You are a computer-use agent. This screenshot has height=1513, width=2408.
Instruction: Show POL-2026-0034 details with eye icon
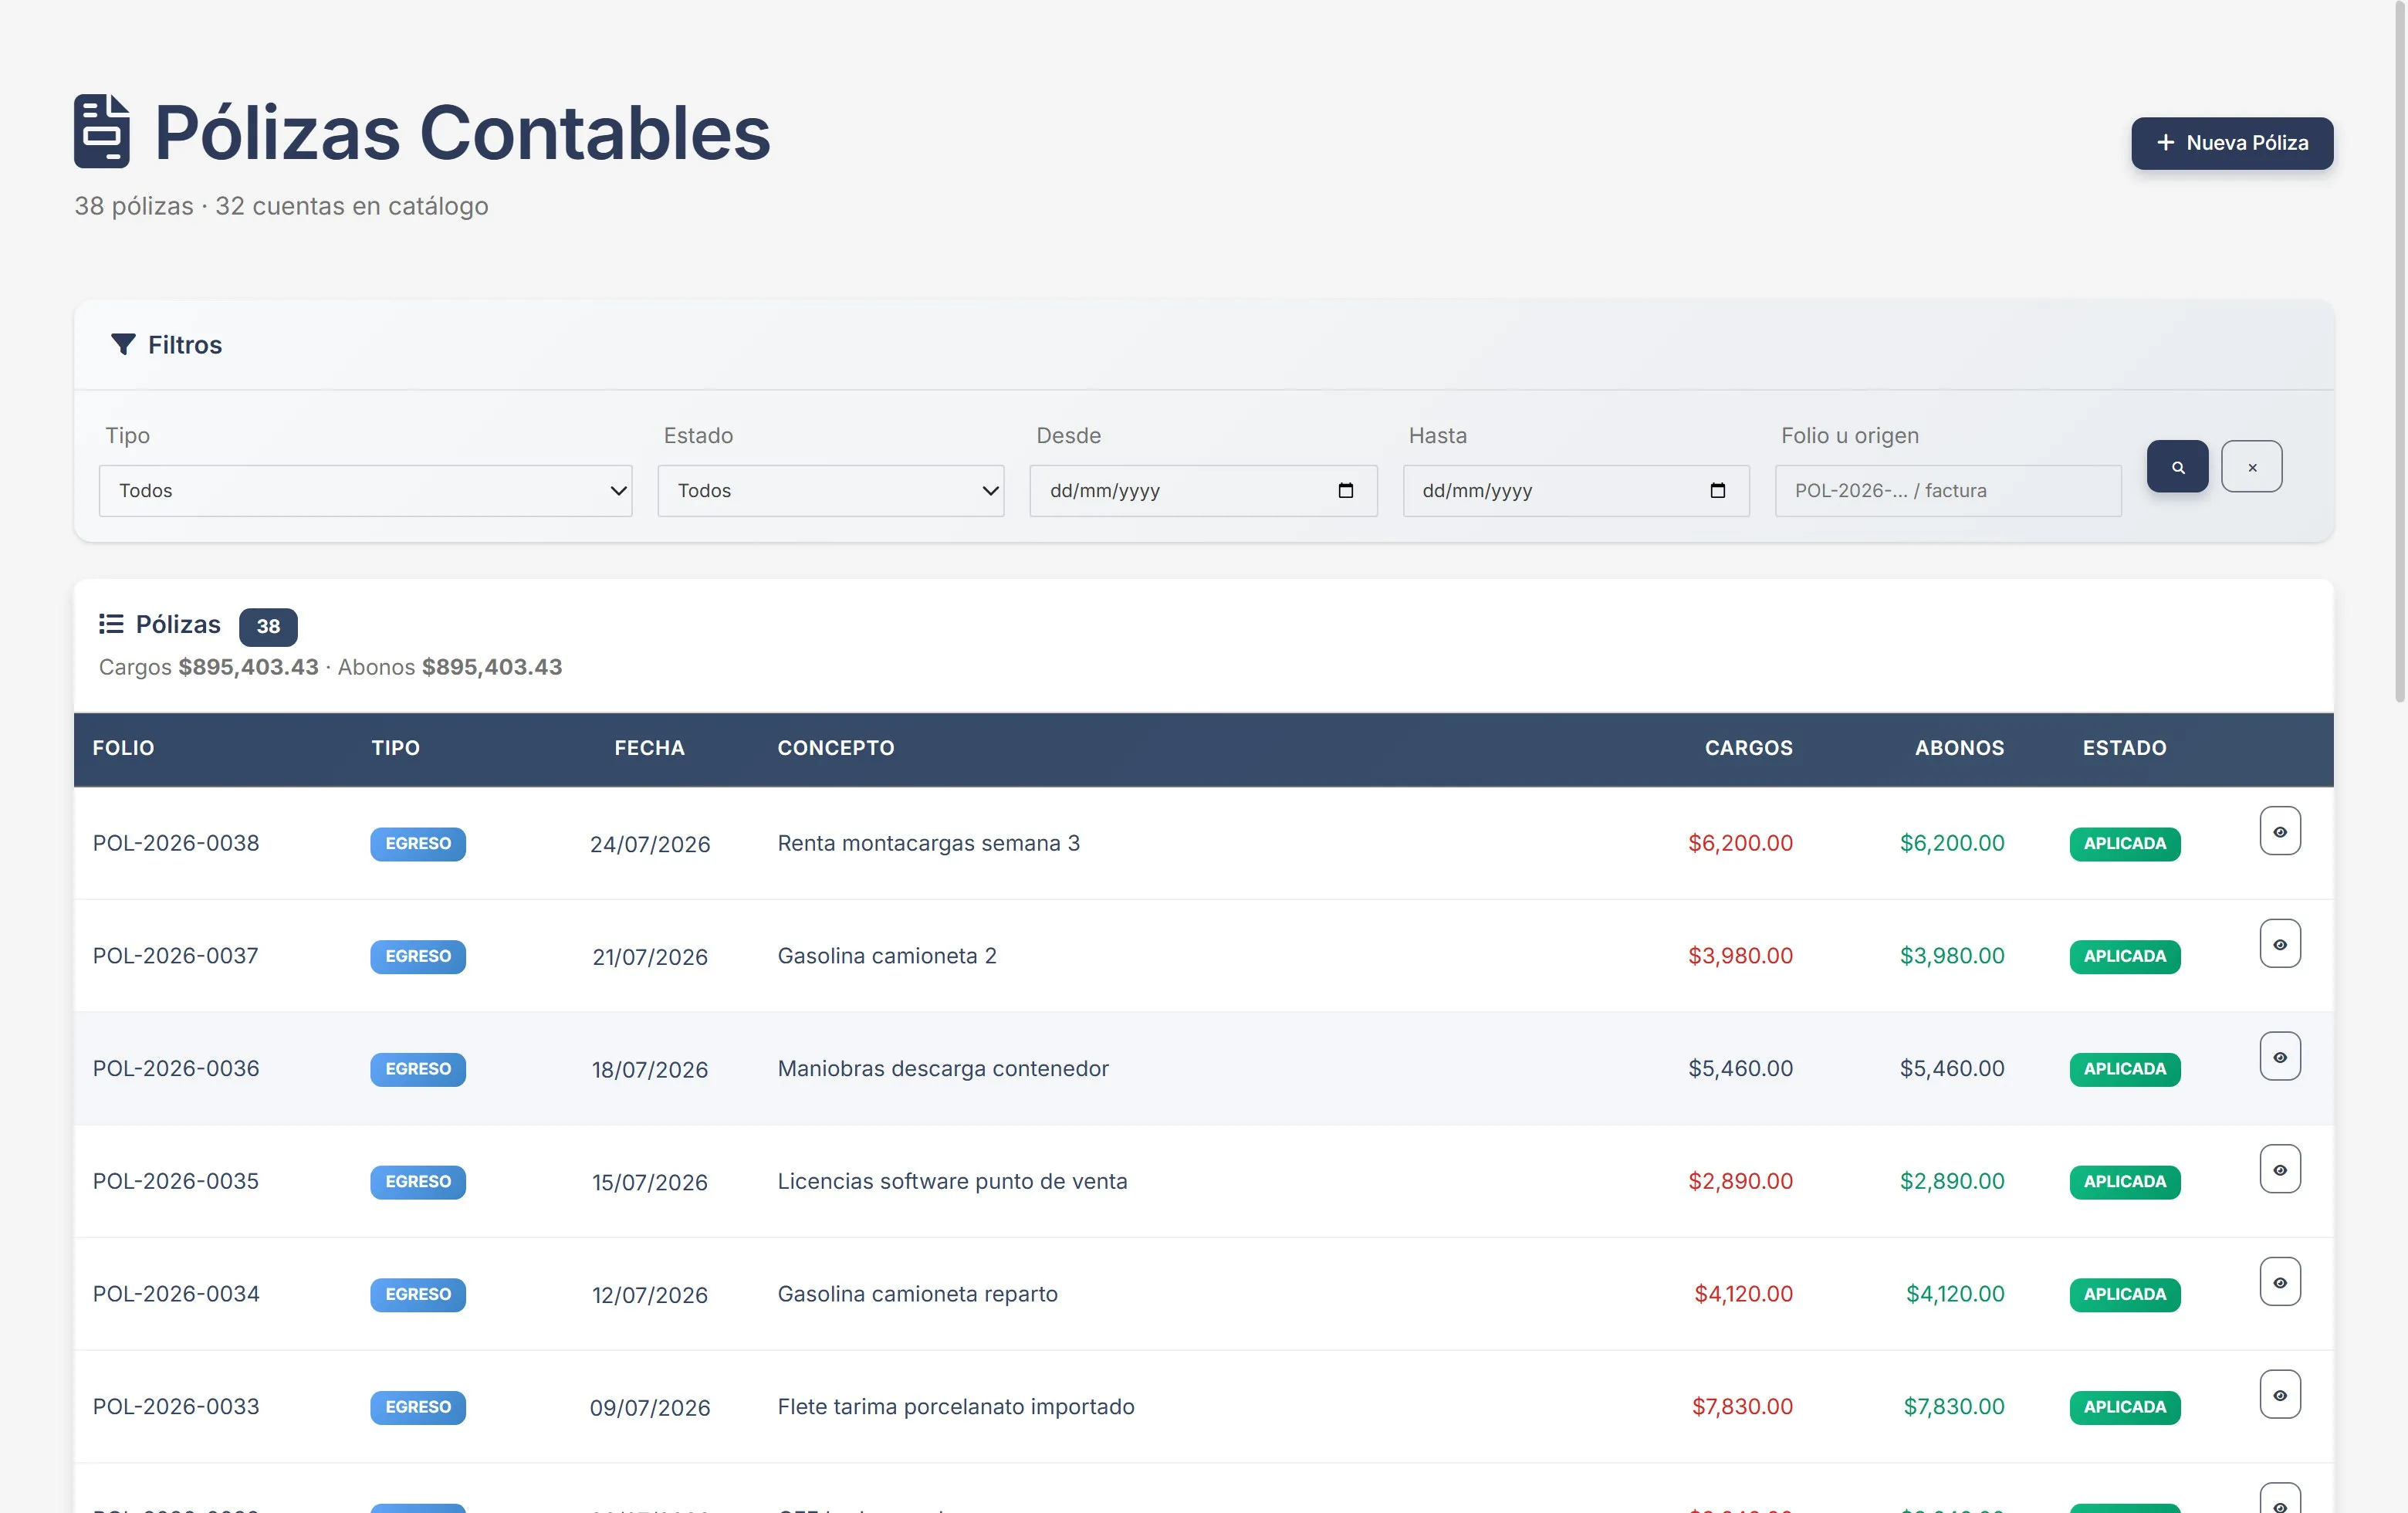2279,1281
